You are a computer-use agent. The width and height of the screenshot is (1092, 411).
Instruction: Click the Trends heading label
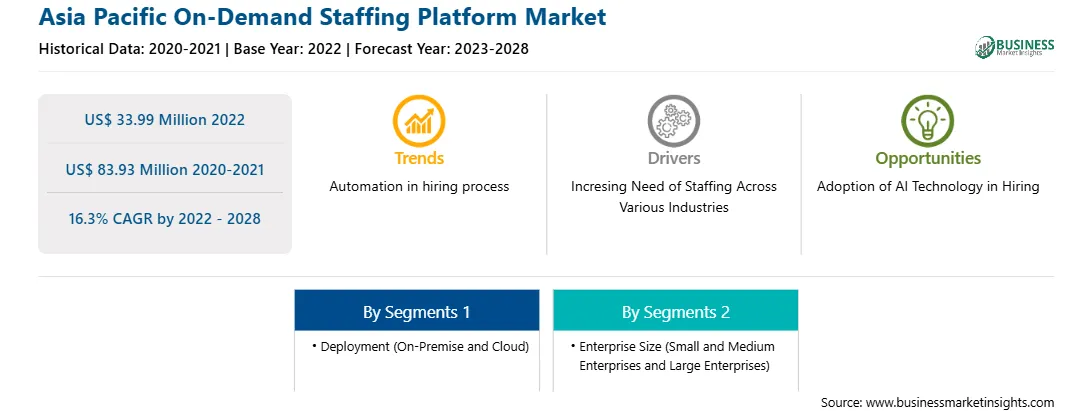point(419,158)
